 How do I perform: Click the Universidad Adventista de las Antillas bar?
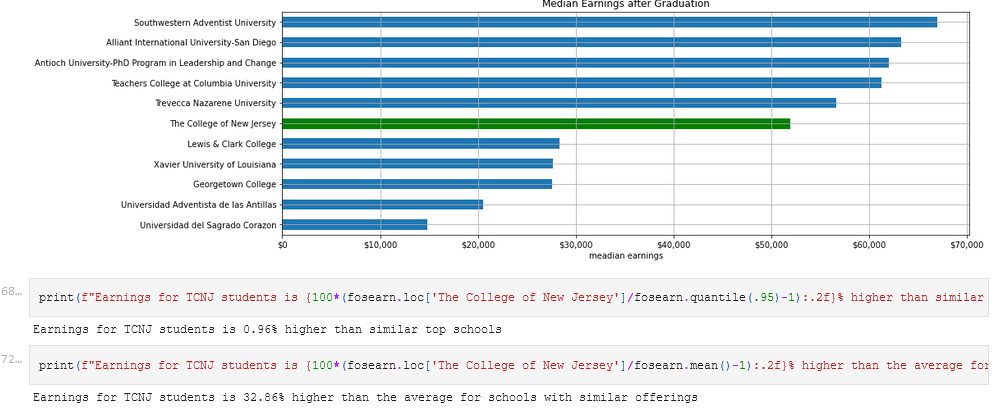[x=383, y=205]
